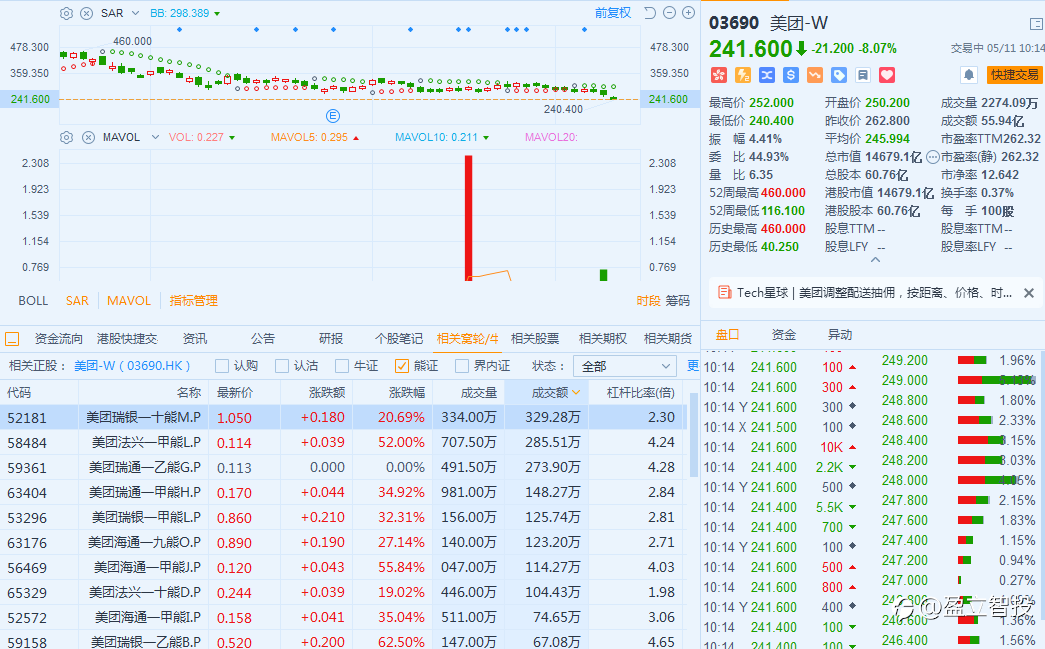Screen dimensions: 1045x649
Task: Click the Hong Kong market flag icon
Action: click(718, 75)
